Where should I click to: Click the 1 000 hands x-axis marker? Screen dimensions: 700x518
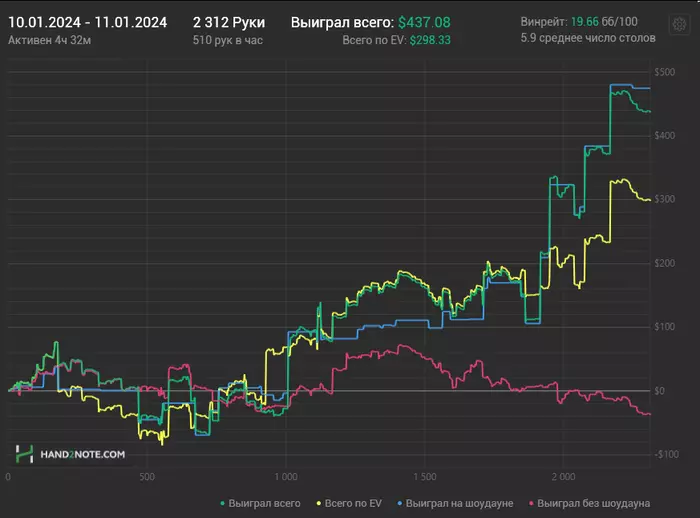[x=286, y=477]
